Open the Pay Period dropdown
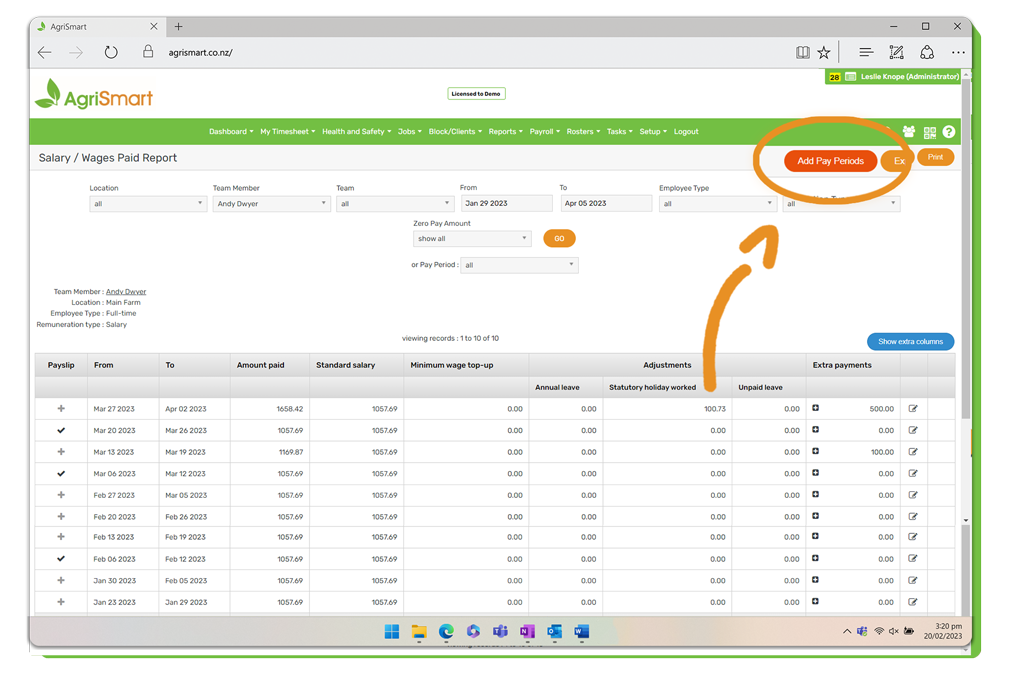 point(519,265)
